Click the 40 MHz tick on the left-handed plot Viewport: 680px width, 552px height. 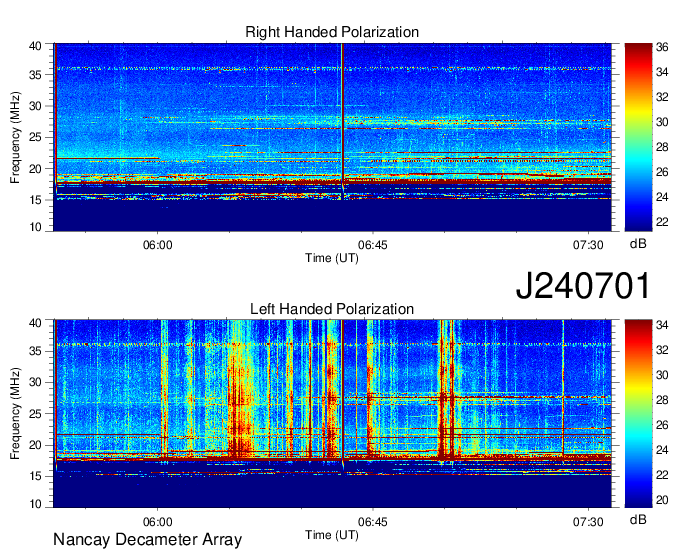pyautogui.click(x=35, y=323)
